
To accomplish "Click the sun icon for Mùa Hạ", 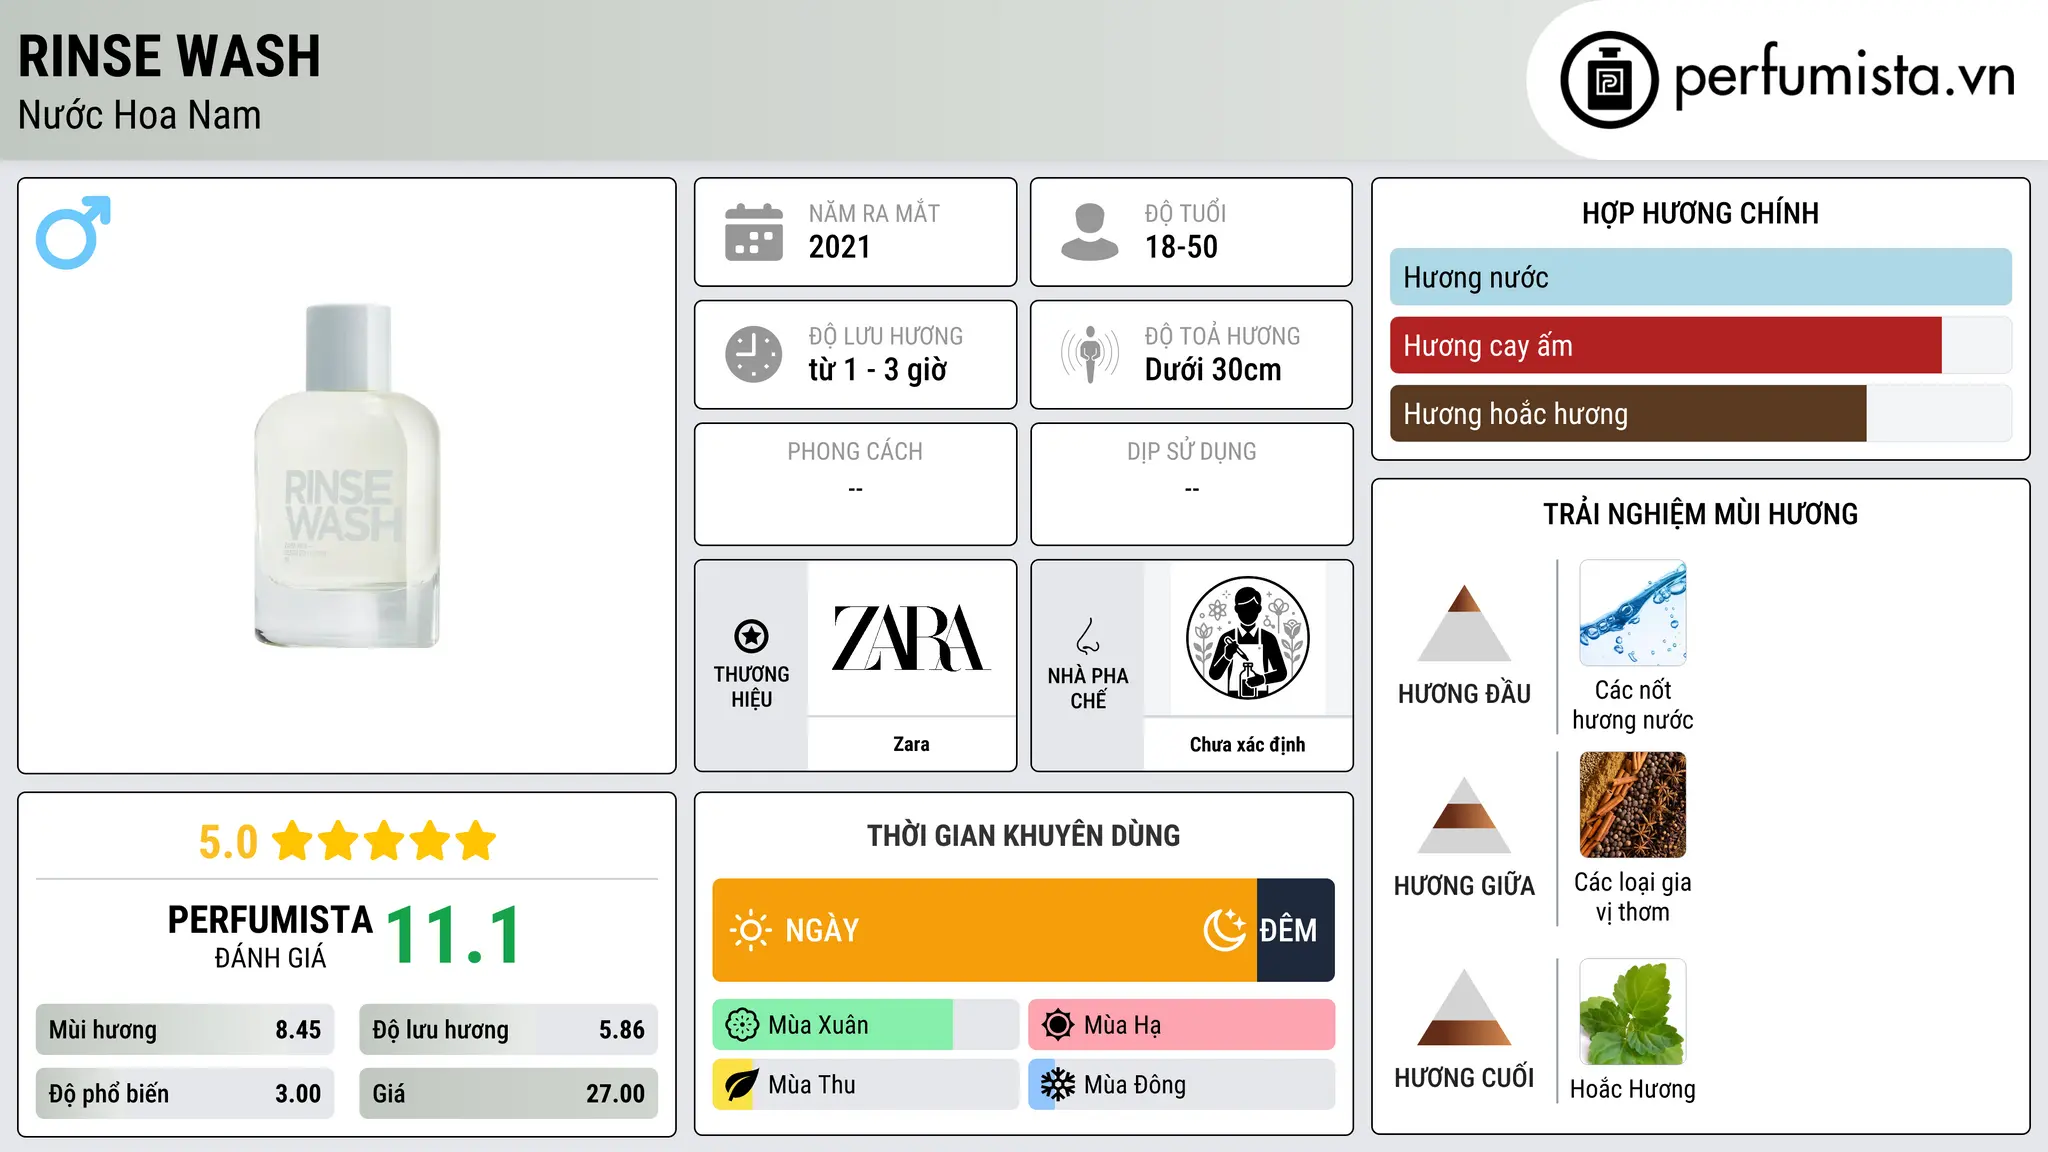I will coord(1058,1025).
